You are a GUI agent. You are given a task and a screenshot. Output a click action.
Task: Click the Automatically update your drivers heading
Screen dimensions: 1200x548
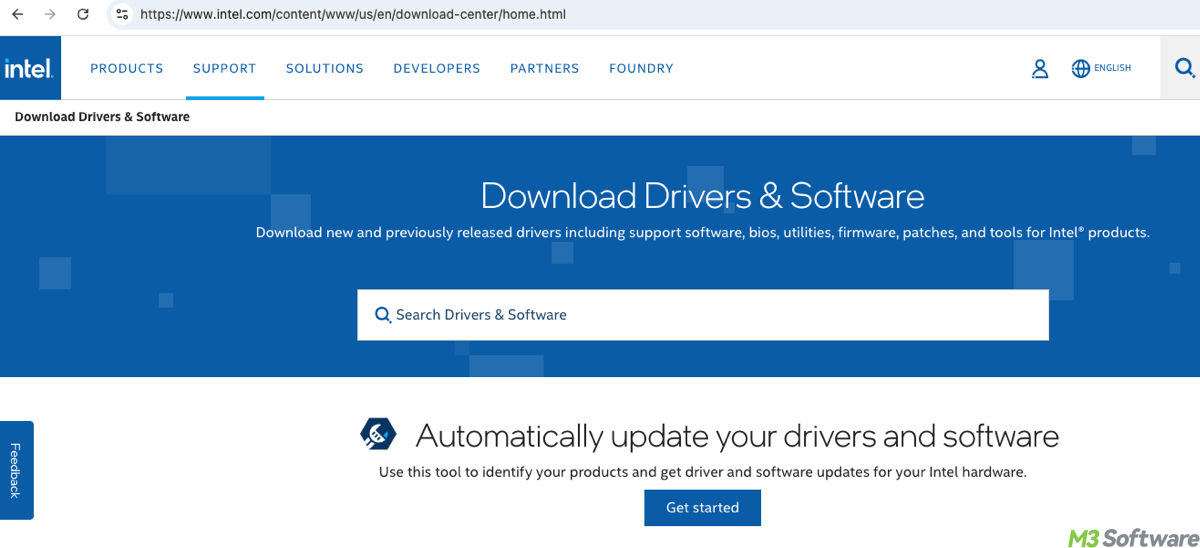coord(737,436)
